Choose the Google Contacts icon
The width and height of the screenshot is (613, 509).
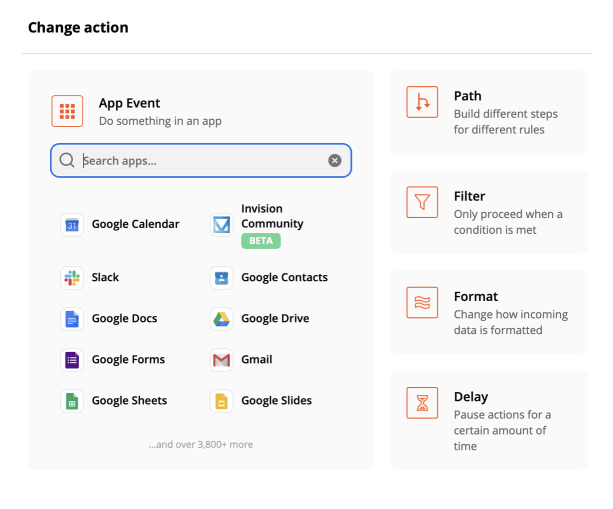(x=222, y=278)
